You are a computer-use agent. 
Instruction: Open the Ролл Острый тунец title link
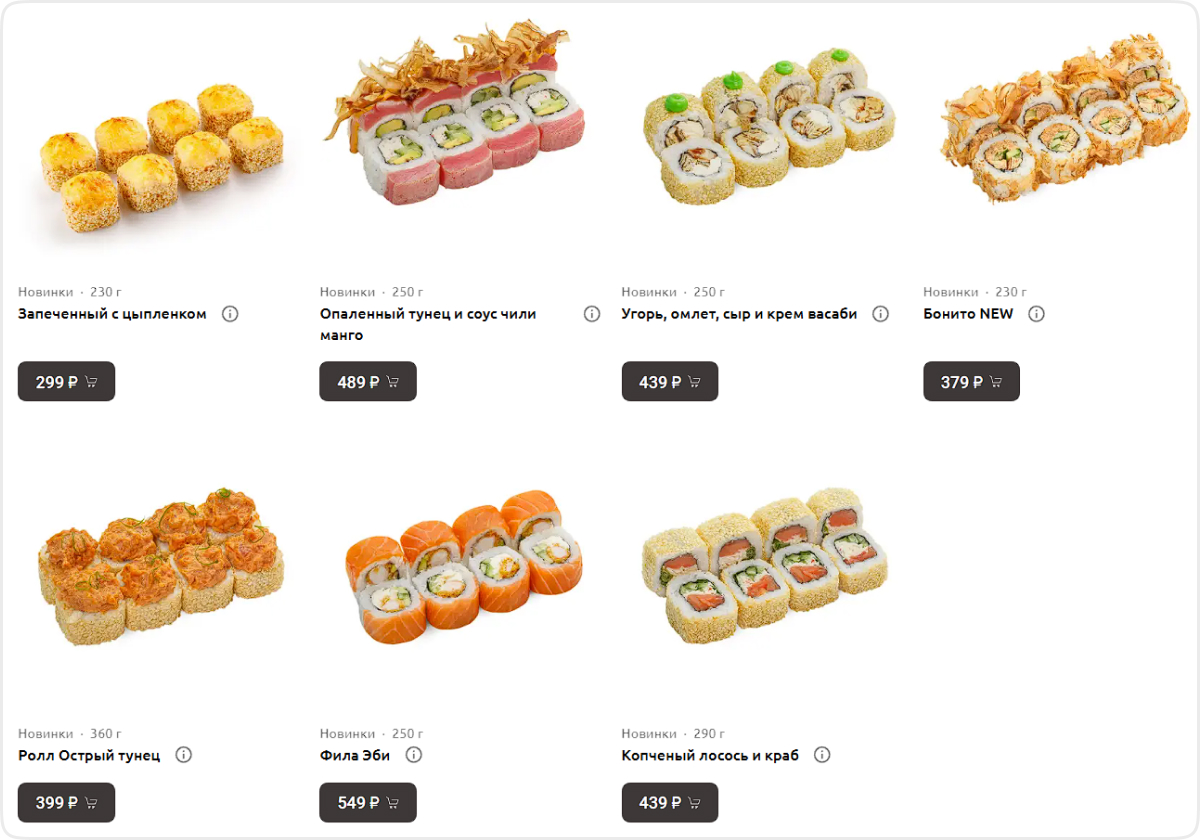point(89,755)
